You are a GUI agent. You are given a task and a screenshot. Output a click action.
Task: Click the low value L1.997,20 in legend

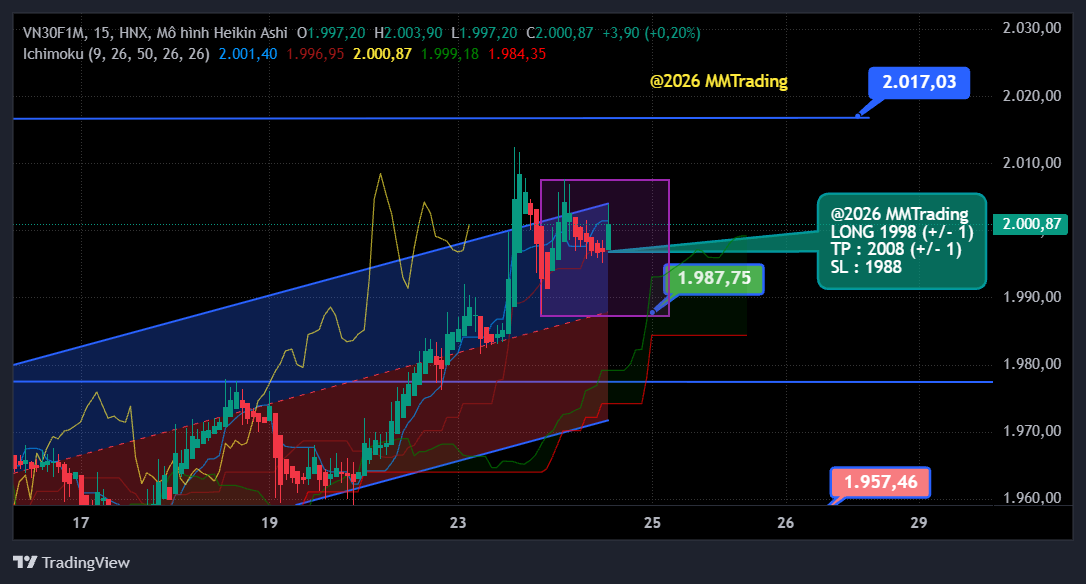coord(483,33)
